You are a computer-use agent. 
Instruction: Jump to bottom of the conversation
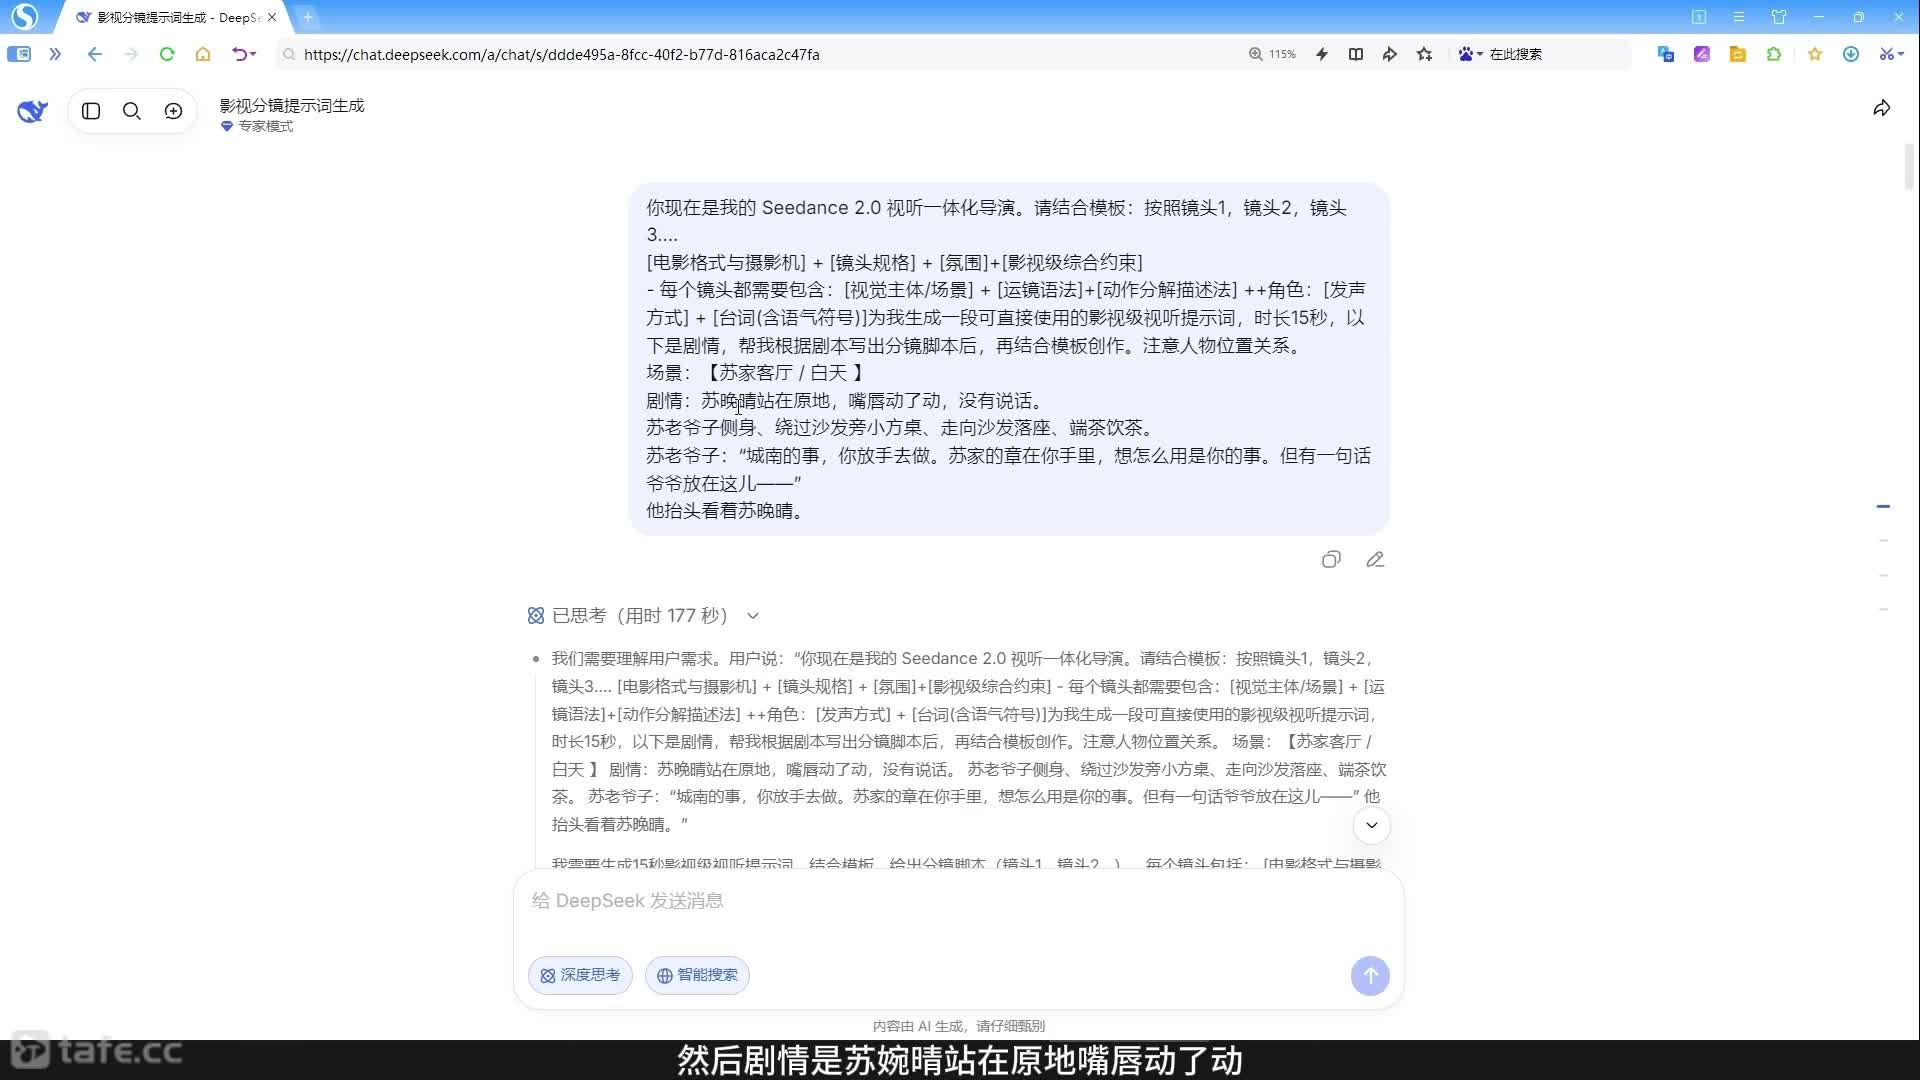point(1372,825)
